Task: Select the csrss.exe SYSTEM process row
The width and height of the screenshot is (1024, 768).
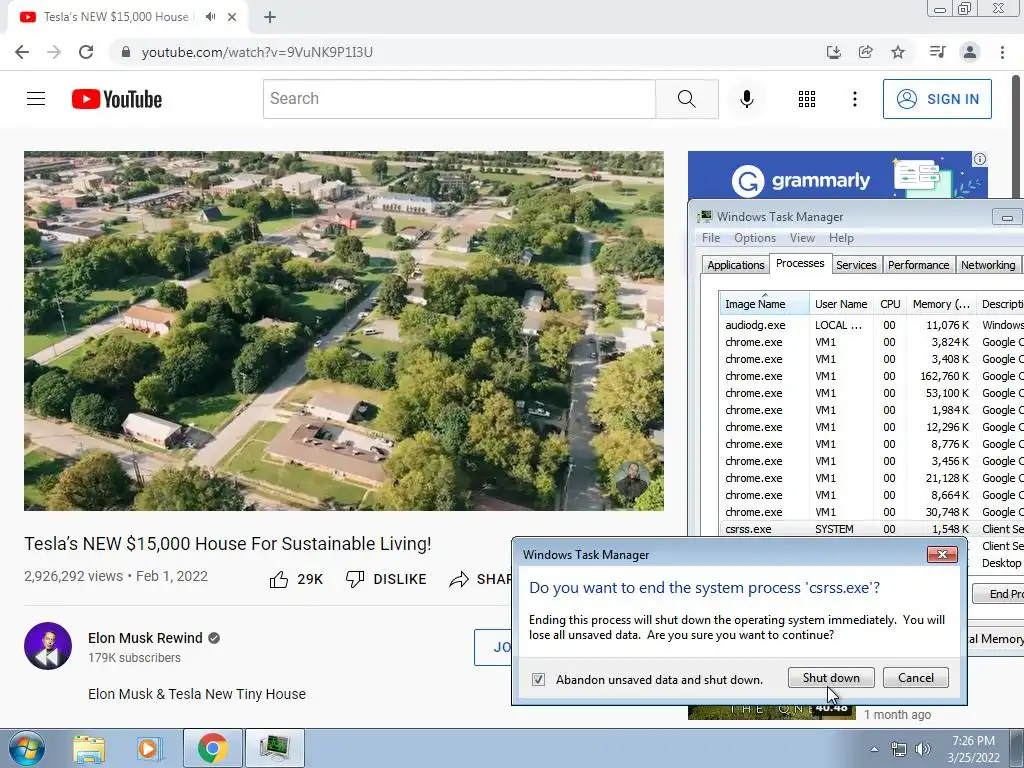Action: (x=871, y=529)
